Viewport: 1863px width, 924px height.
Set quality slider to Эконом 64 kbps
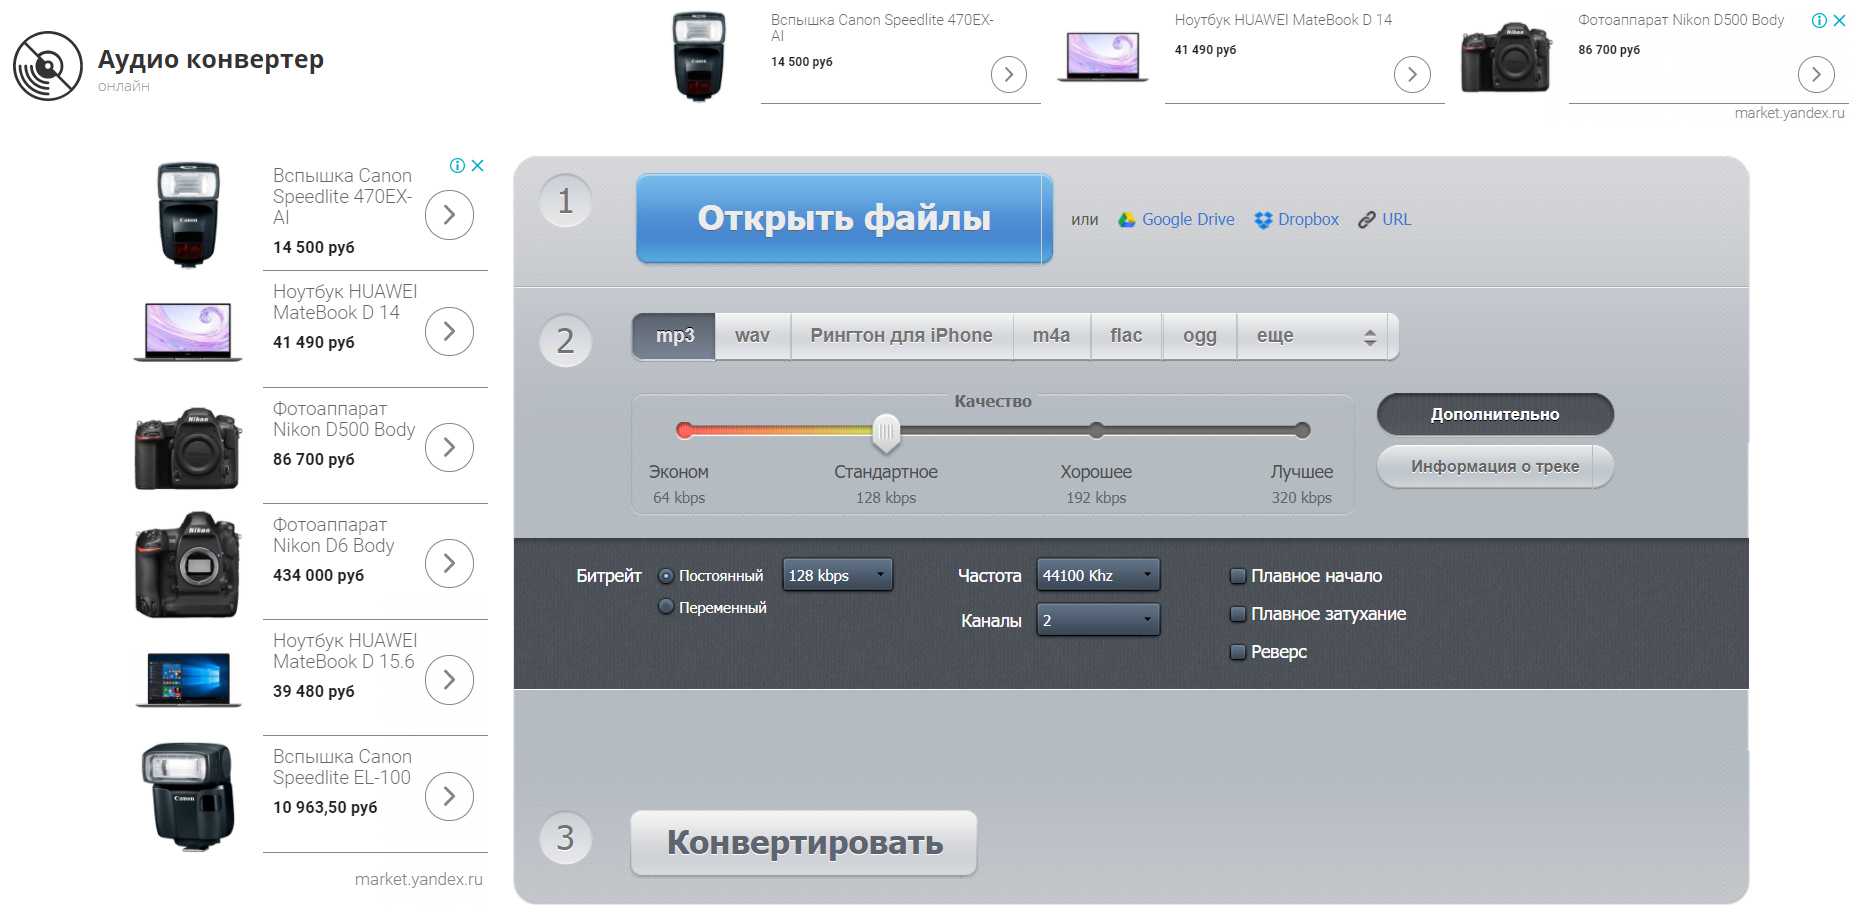[x=684, y=431]
